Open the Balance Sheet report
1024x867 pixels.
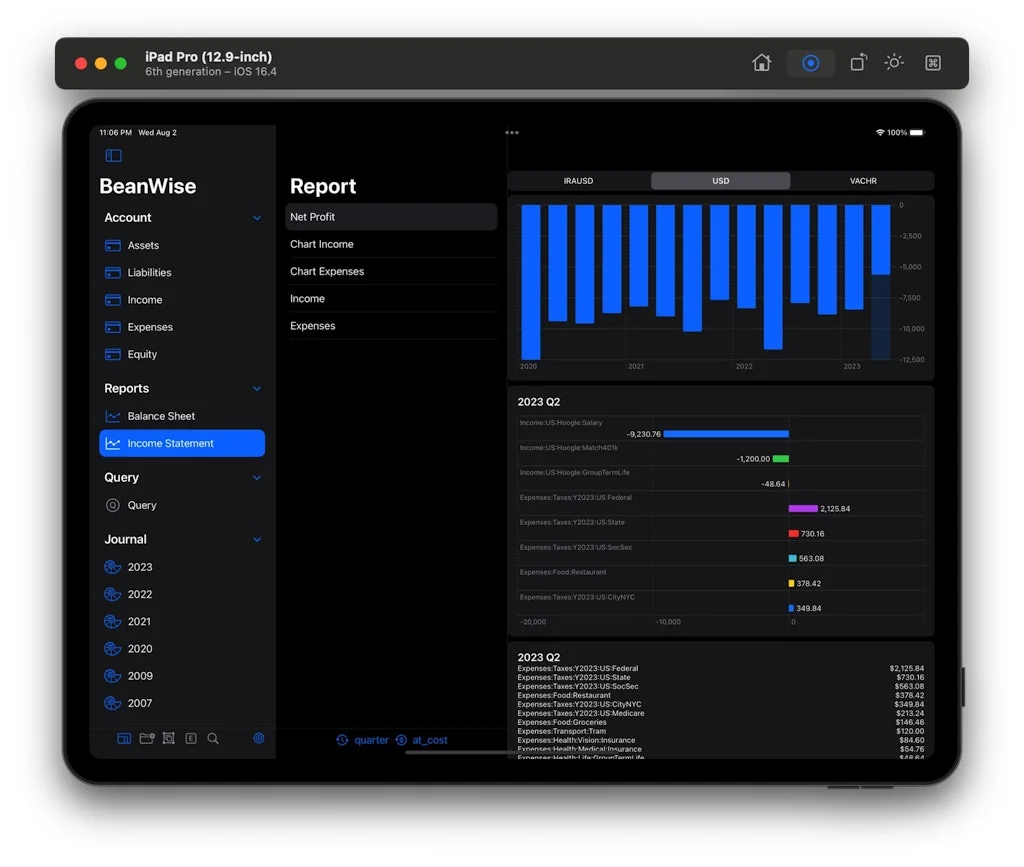pyautogui.click(x=161, y=416)
